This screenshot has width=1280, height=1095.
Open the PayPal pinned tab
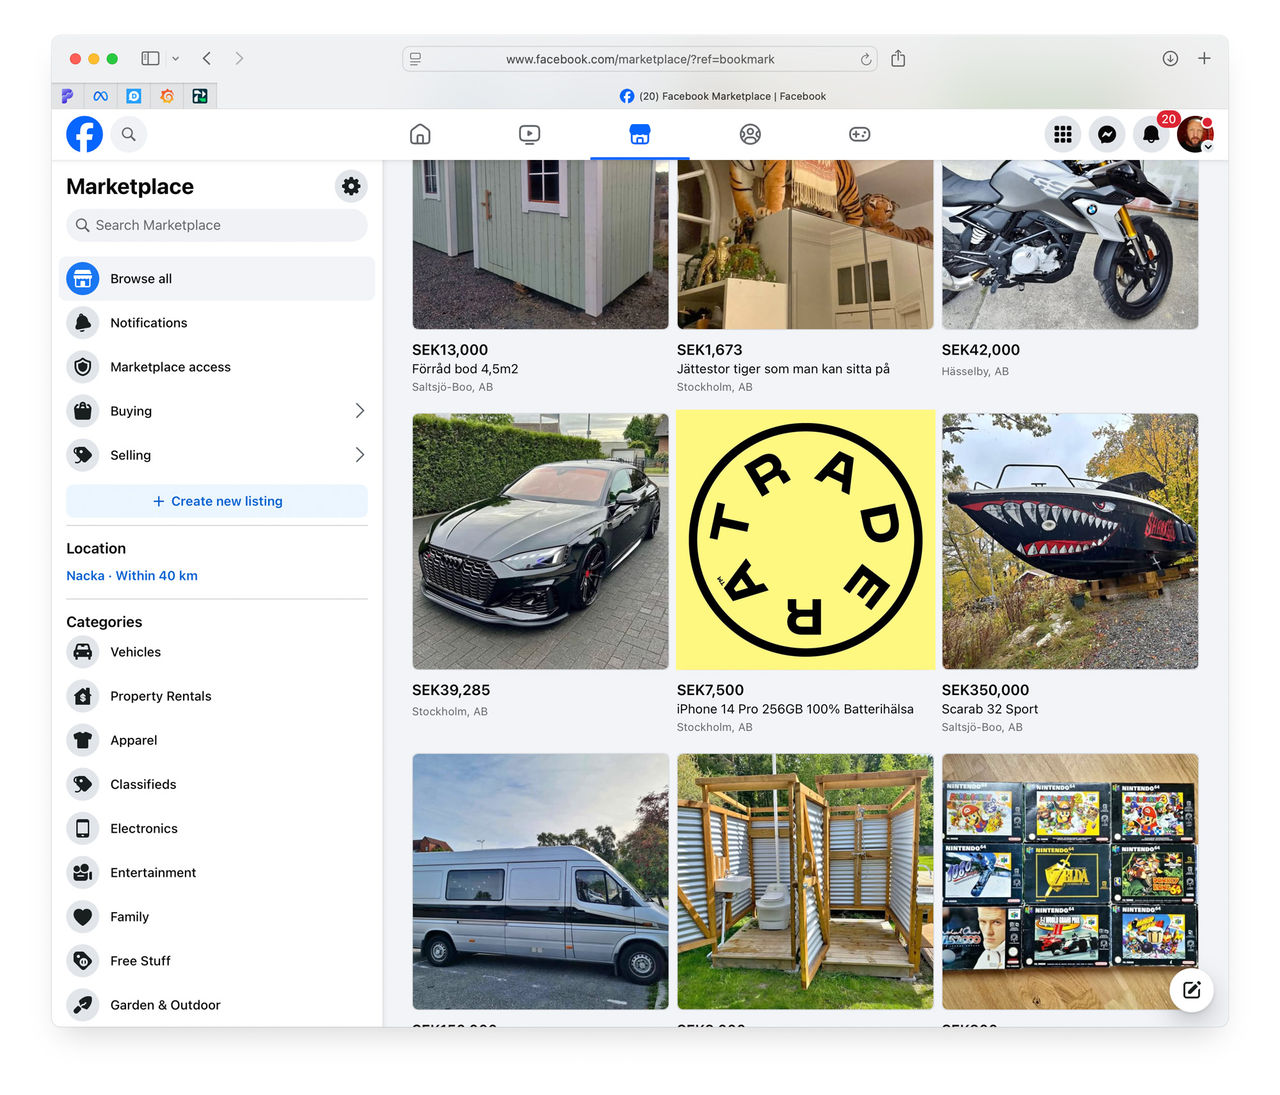tap(67, 96)
